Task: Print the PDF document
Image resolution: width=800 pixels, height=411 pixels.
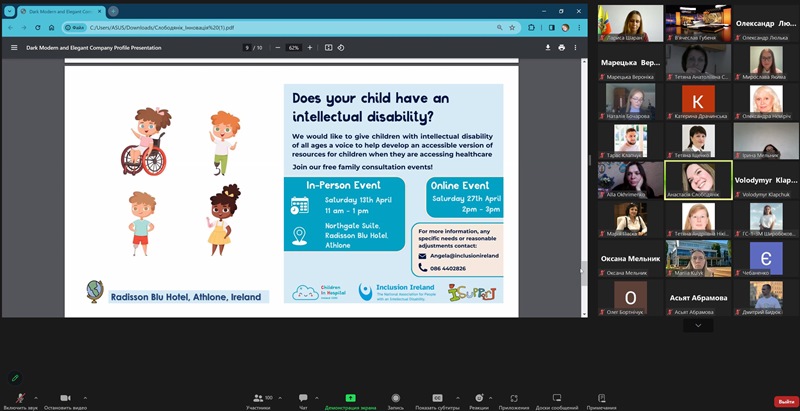Action: point(562,47)
